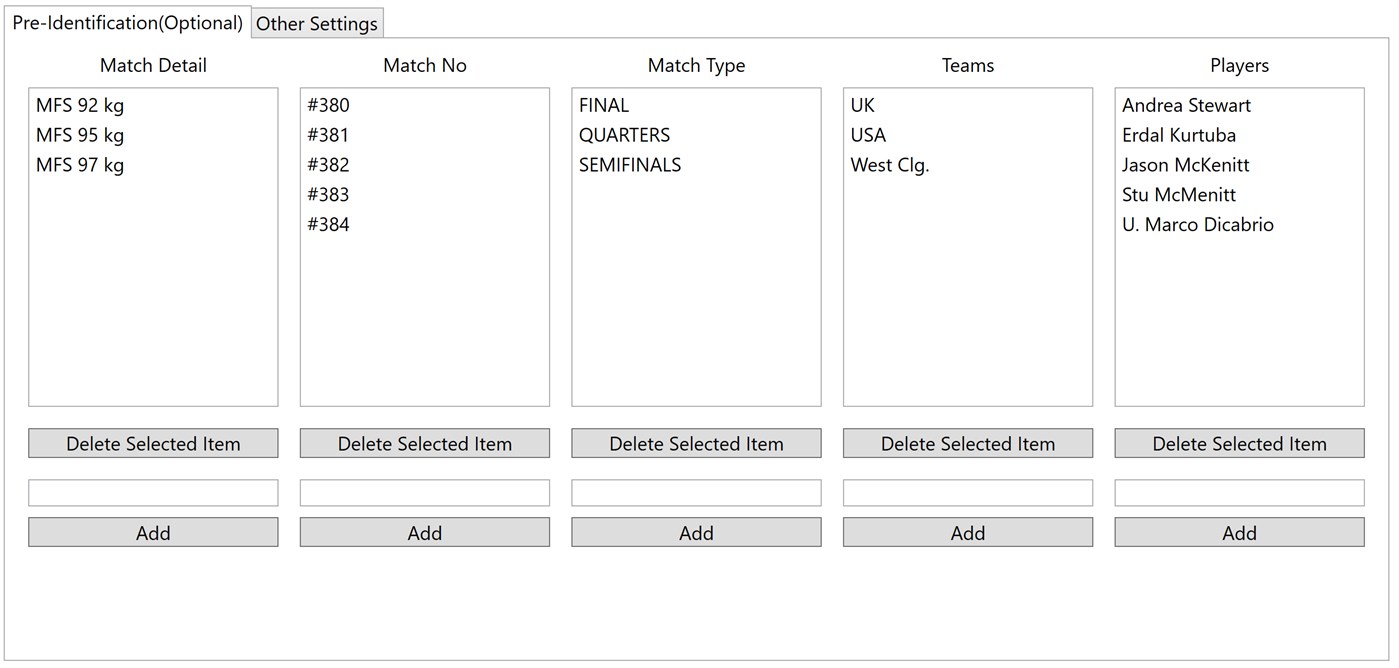
Task: Click Delete Selected Item under Match Detail
Action: tap(152, 443)
